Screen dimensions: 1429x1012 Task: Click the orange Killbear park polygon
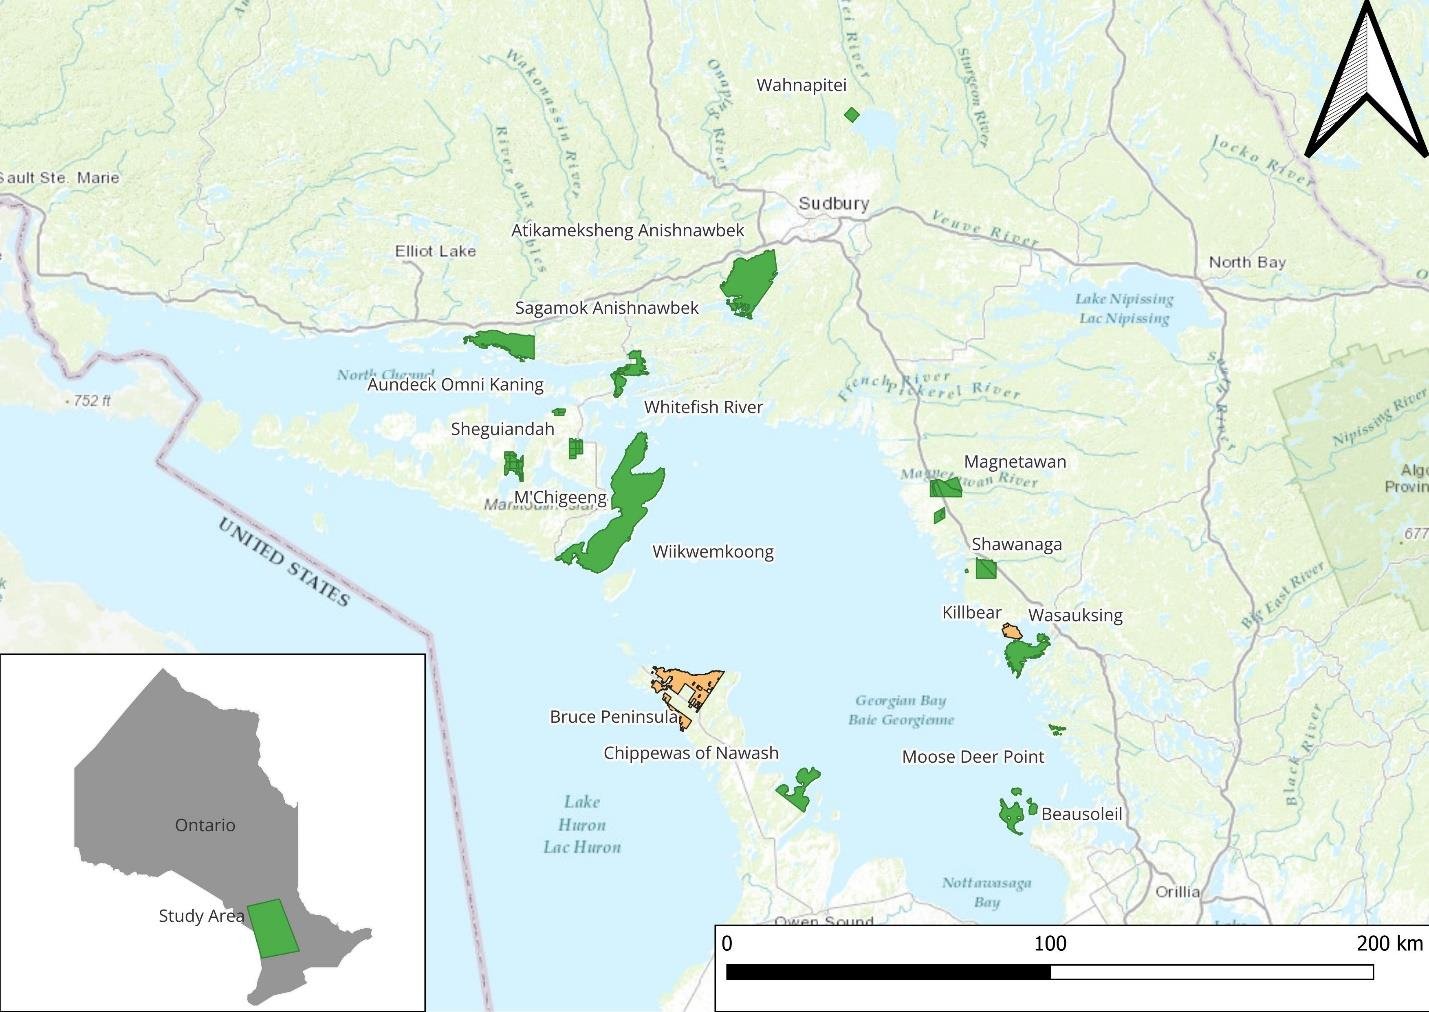tap(1011, 632)
